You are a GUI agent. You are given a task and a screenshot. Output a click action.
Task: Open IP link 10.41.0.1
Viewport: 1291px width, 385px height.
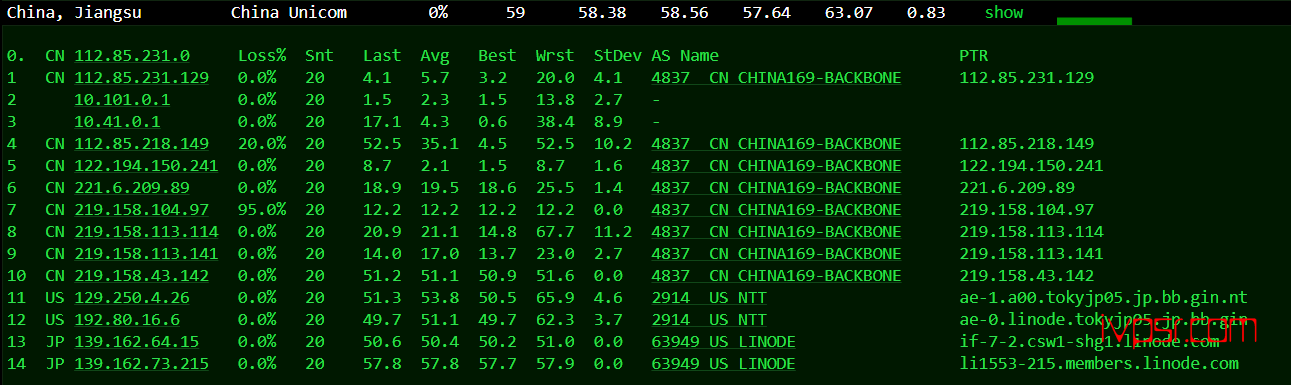117,122
